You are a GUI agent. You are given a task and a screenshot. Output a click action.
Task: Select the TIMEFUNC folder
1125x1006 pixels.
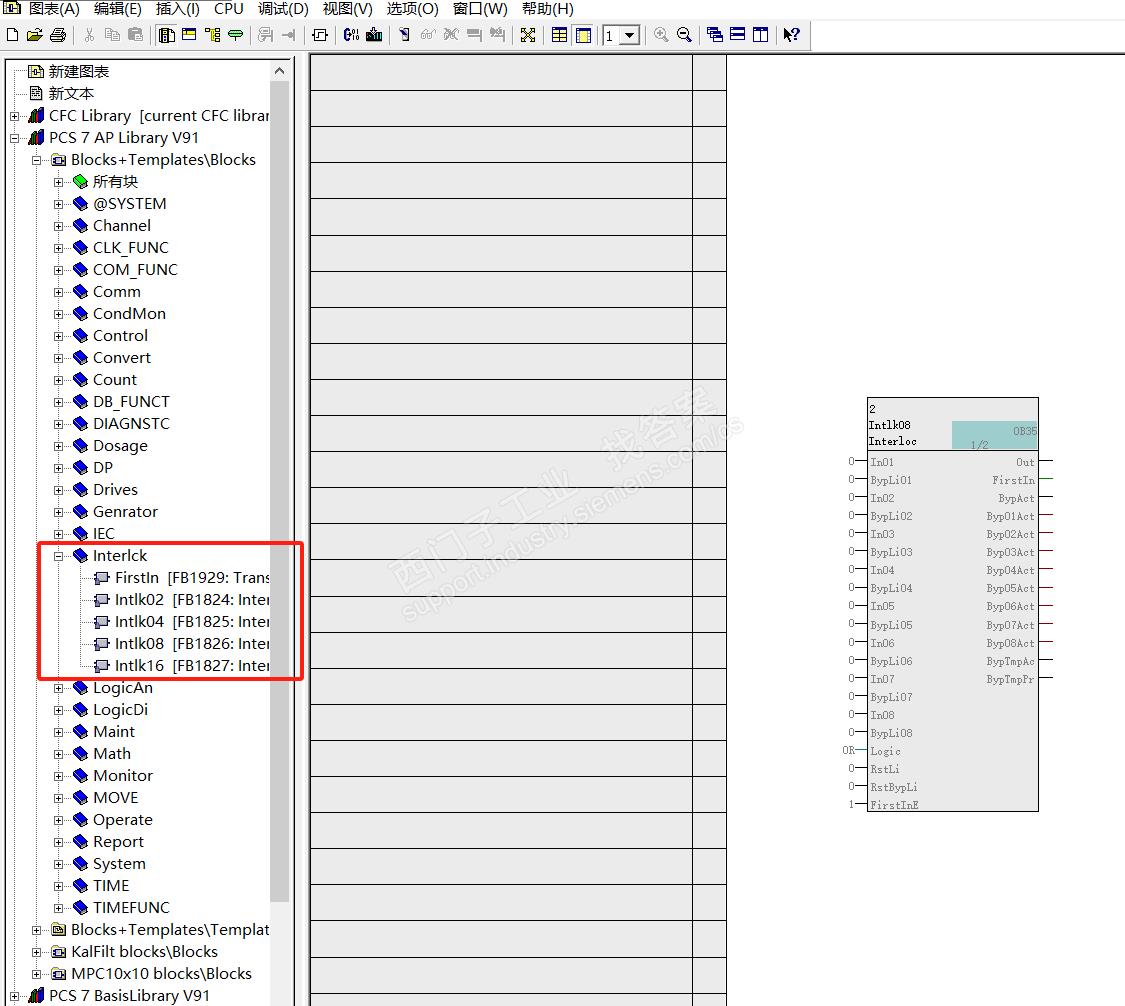click(131, 908)
